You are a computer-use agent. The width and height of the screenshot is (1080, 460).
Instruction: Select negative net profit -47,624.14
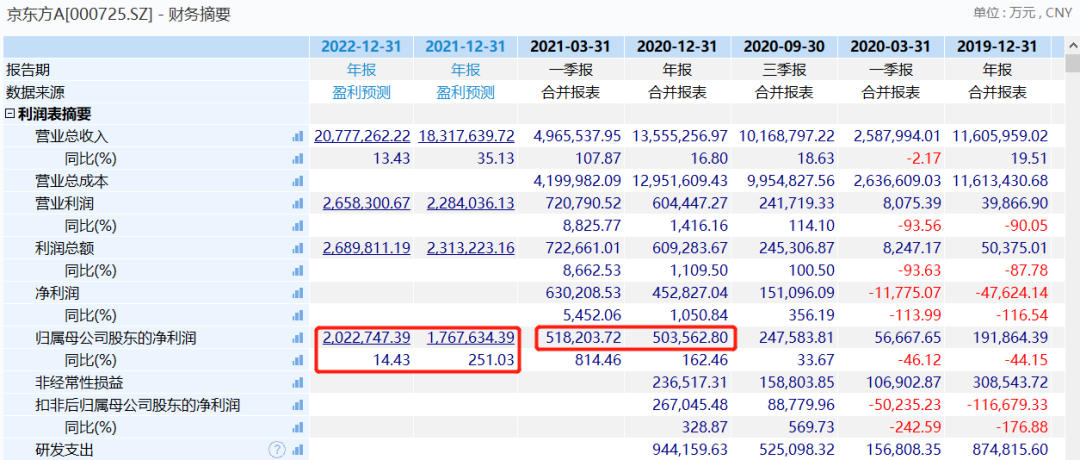pos(1009,293)
